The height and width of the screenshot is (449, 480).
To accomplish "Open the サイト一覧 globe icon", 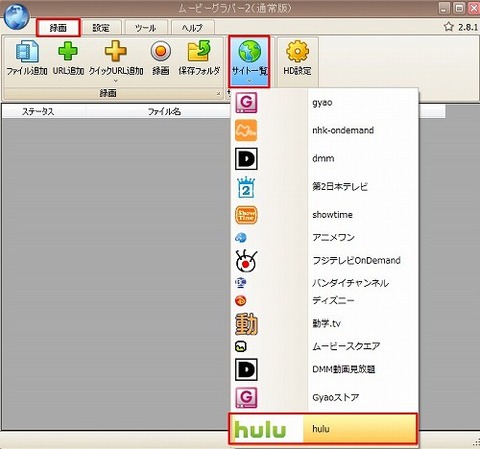I will click(x=250, y=51).
